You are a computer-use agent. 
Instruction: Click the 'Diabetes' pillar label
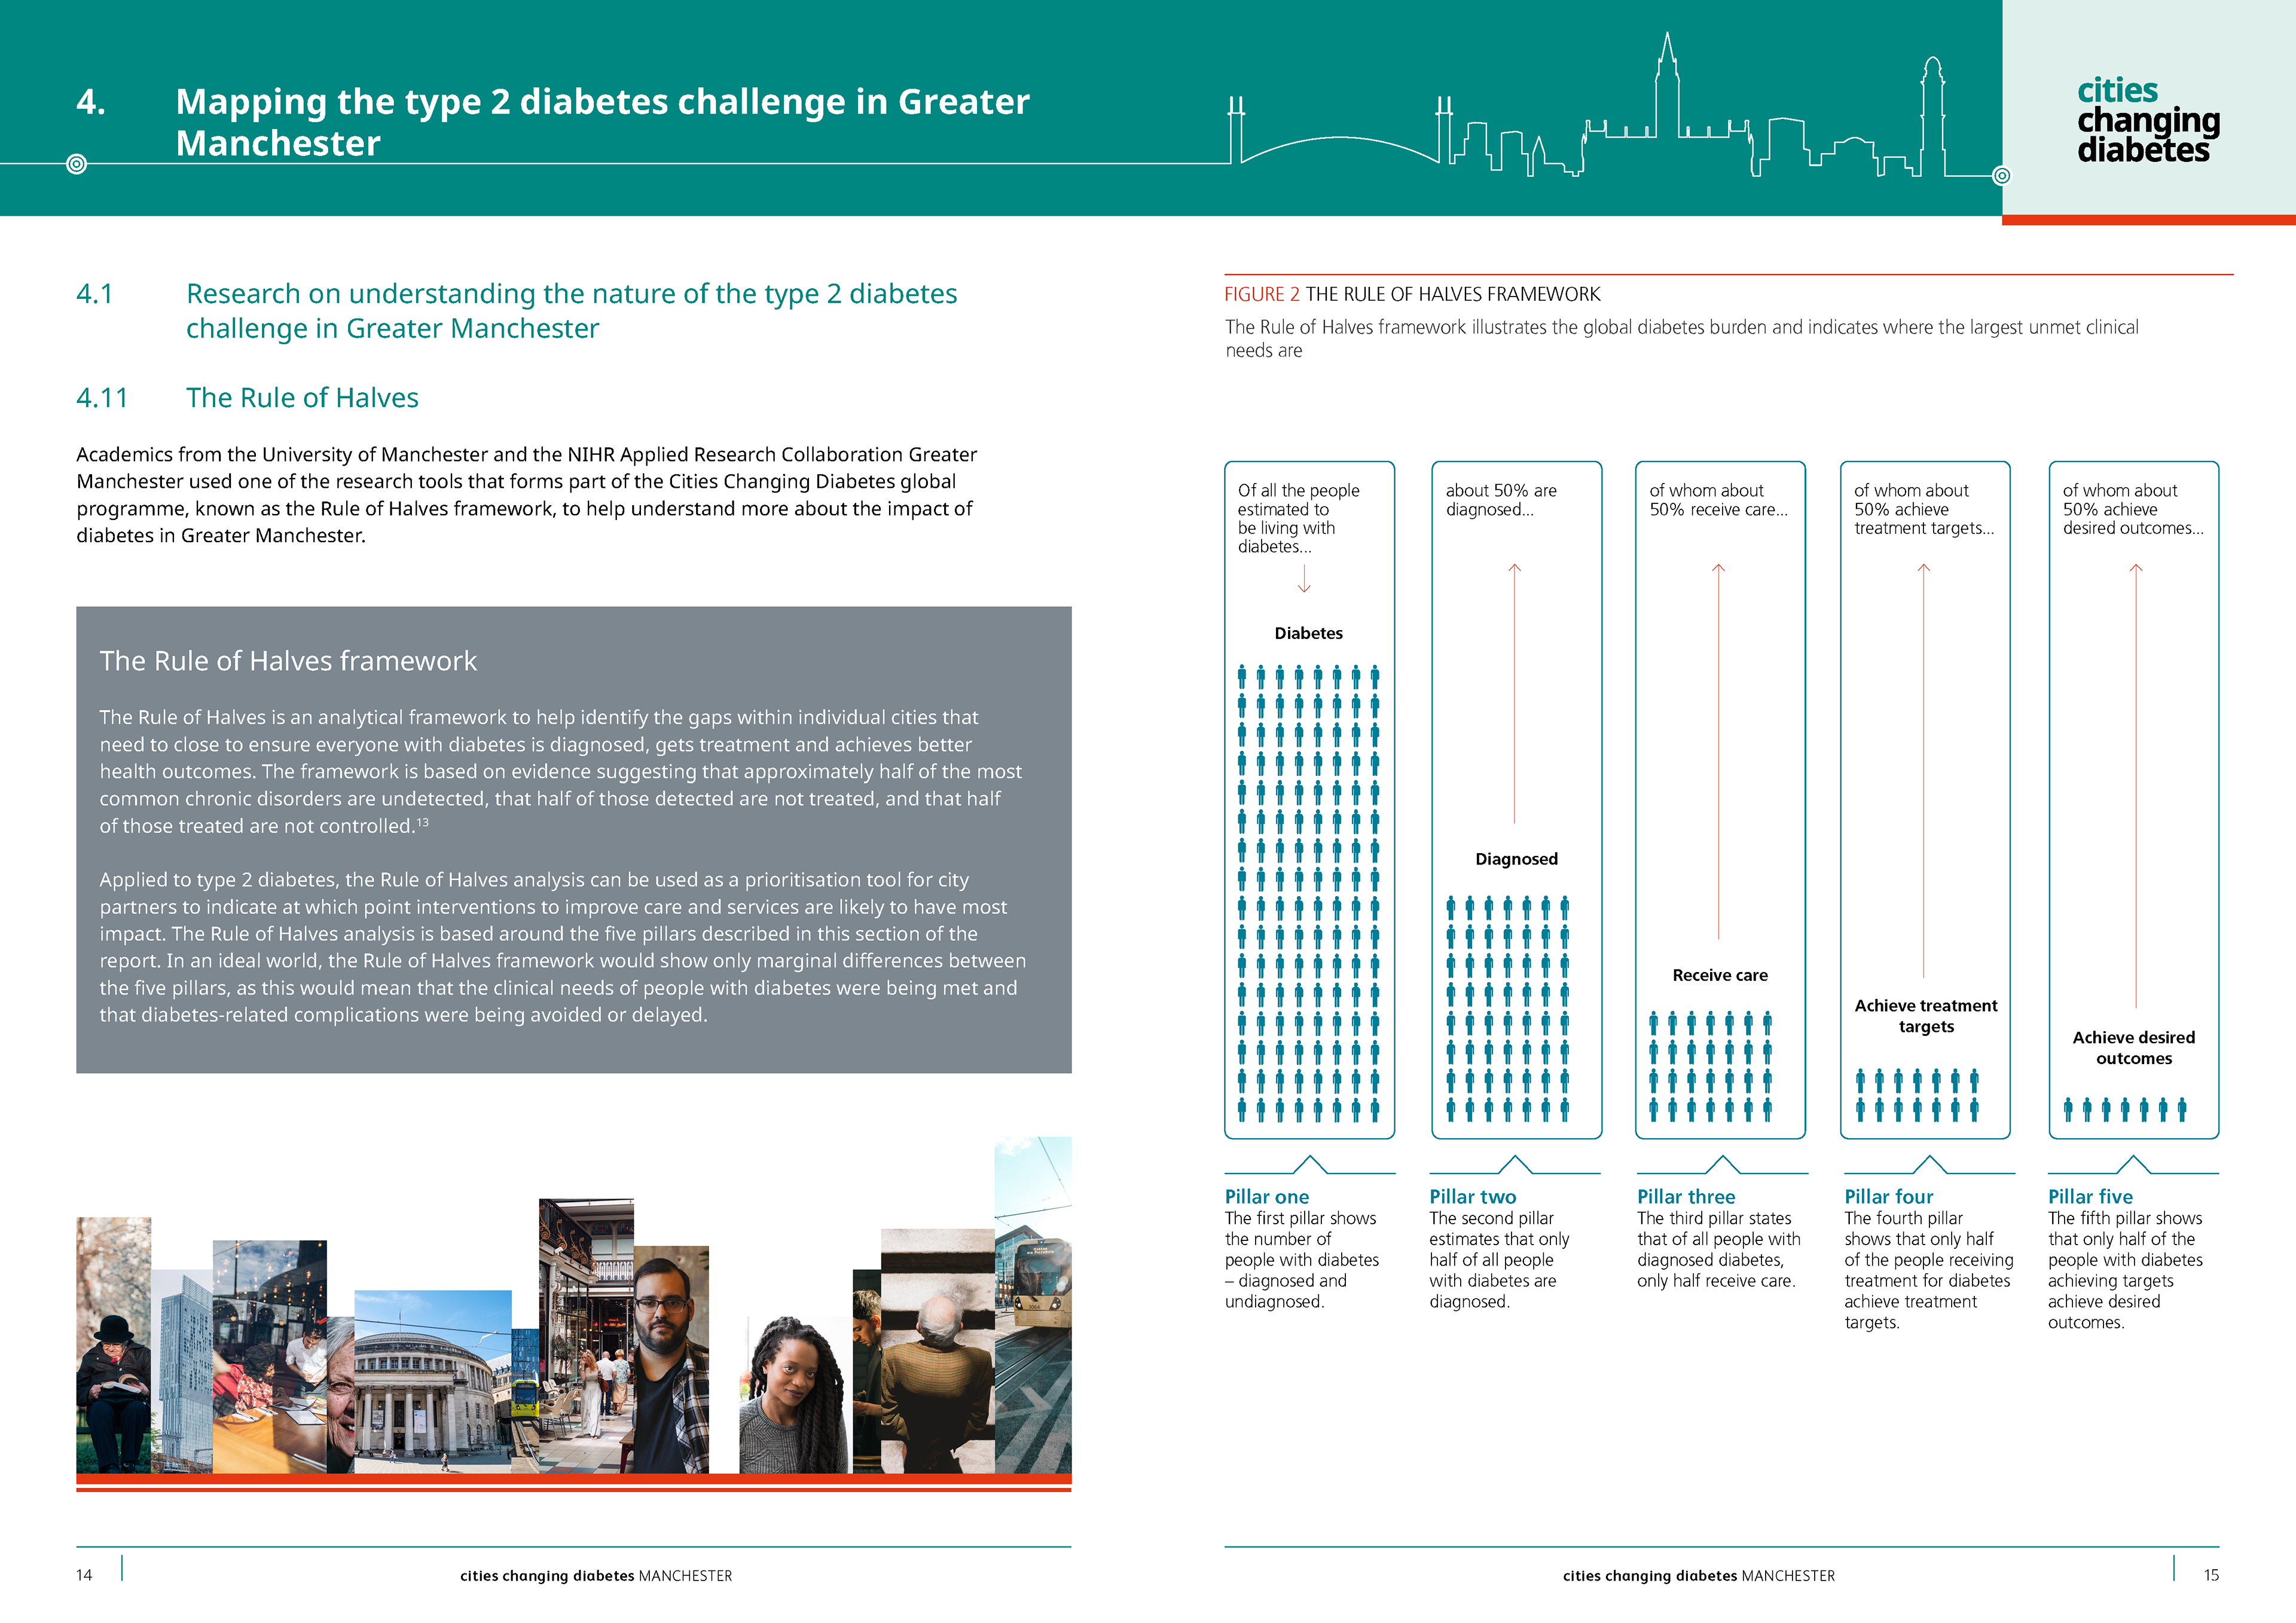coord(1308,633)
